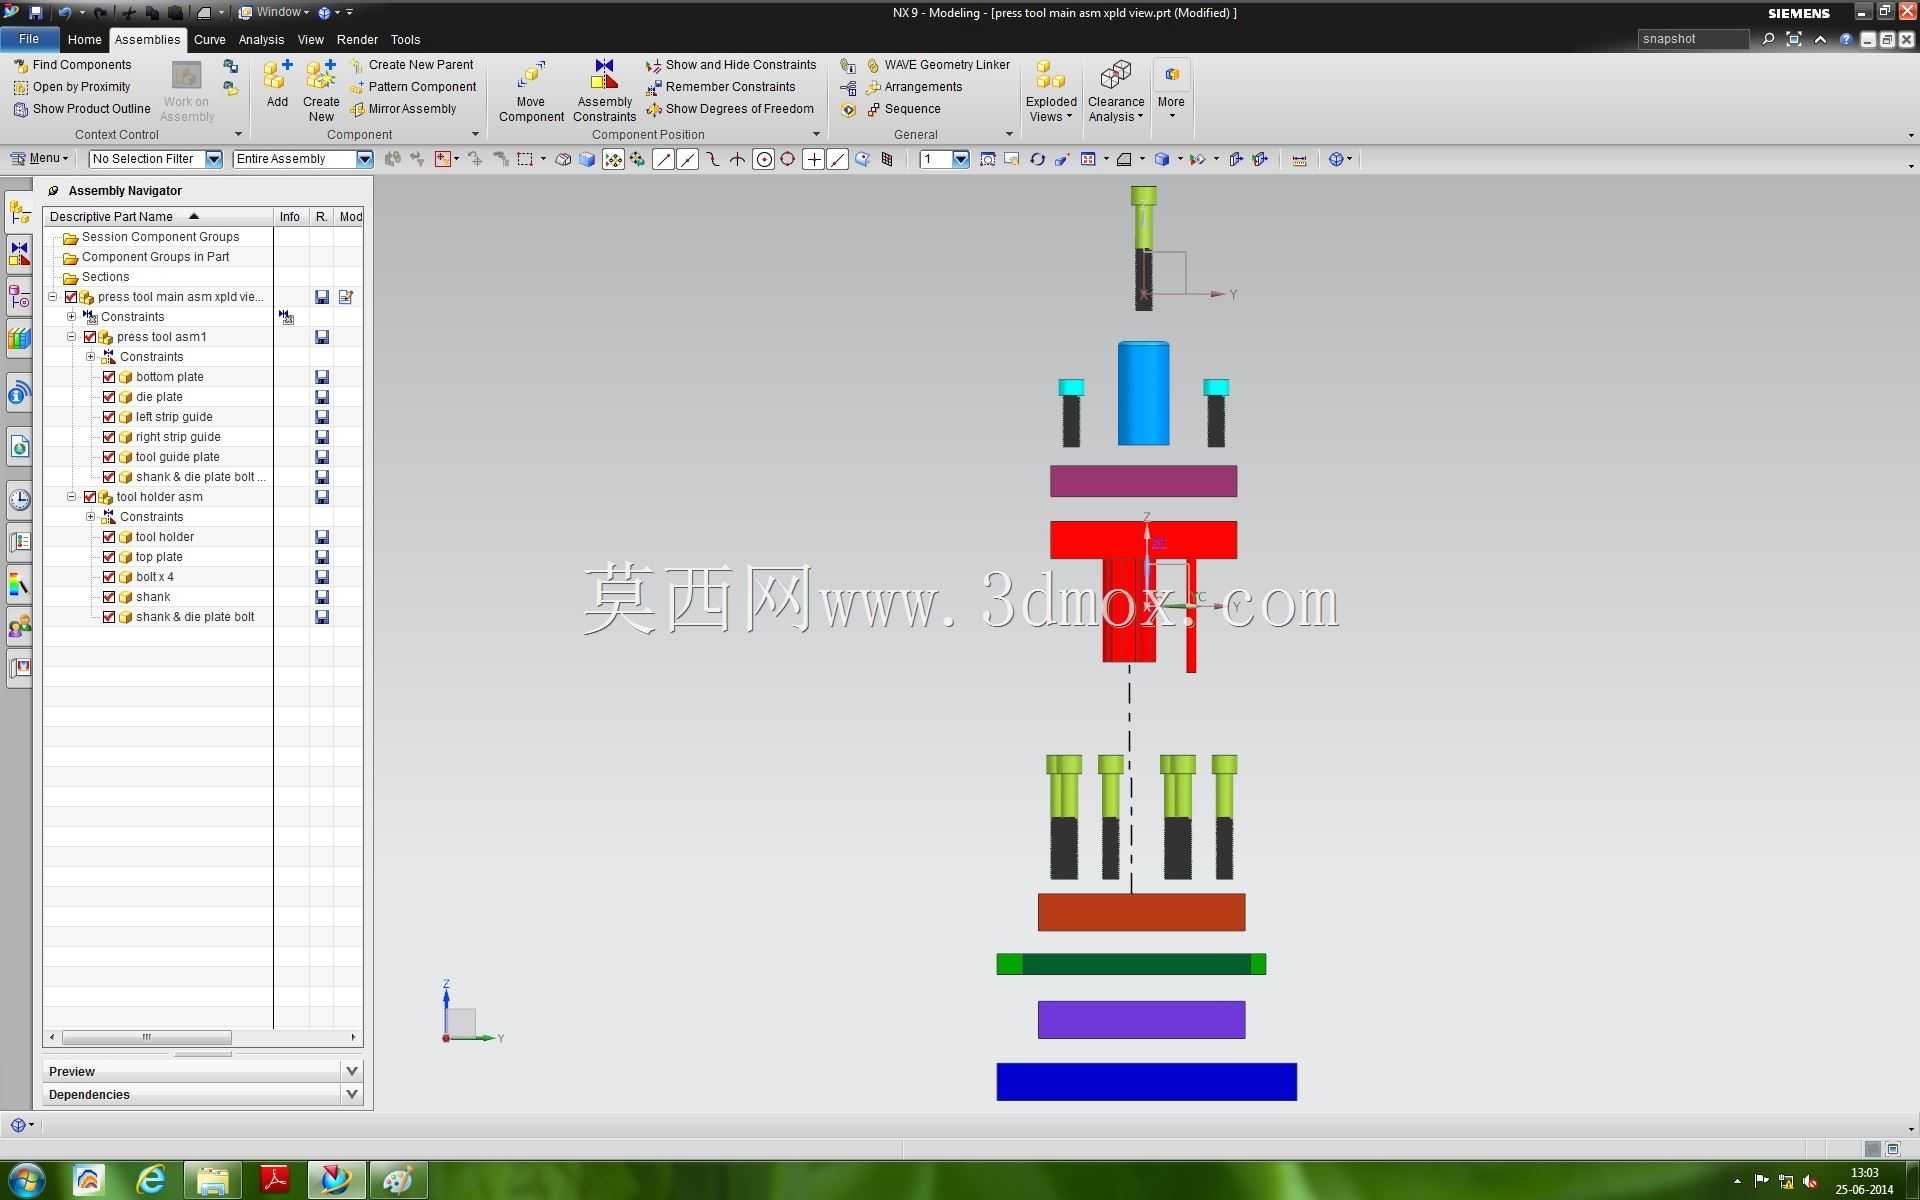
Task: Click Pattern Component
Action: (x=412, y=87)
